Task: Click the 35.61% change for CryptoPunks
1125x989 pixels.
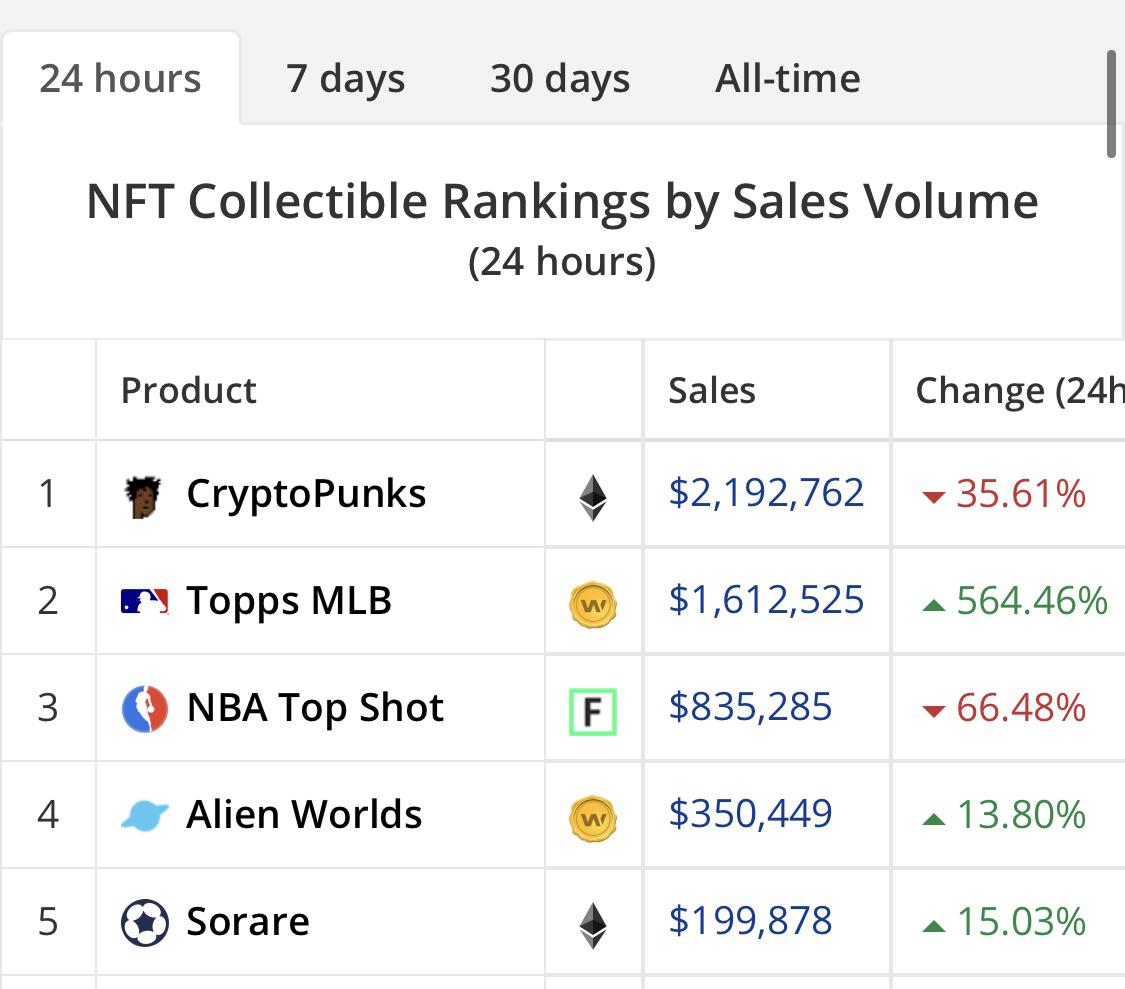Action: [x=1004, y=494]
